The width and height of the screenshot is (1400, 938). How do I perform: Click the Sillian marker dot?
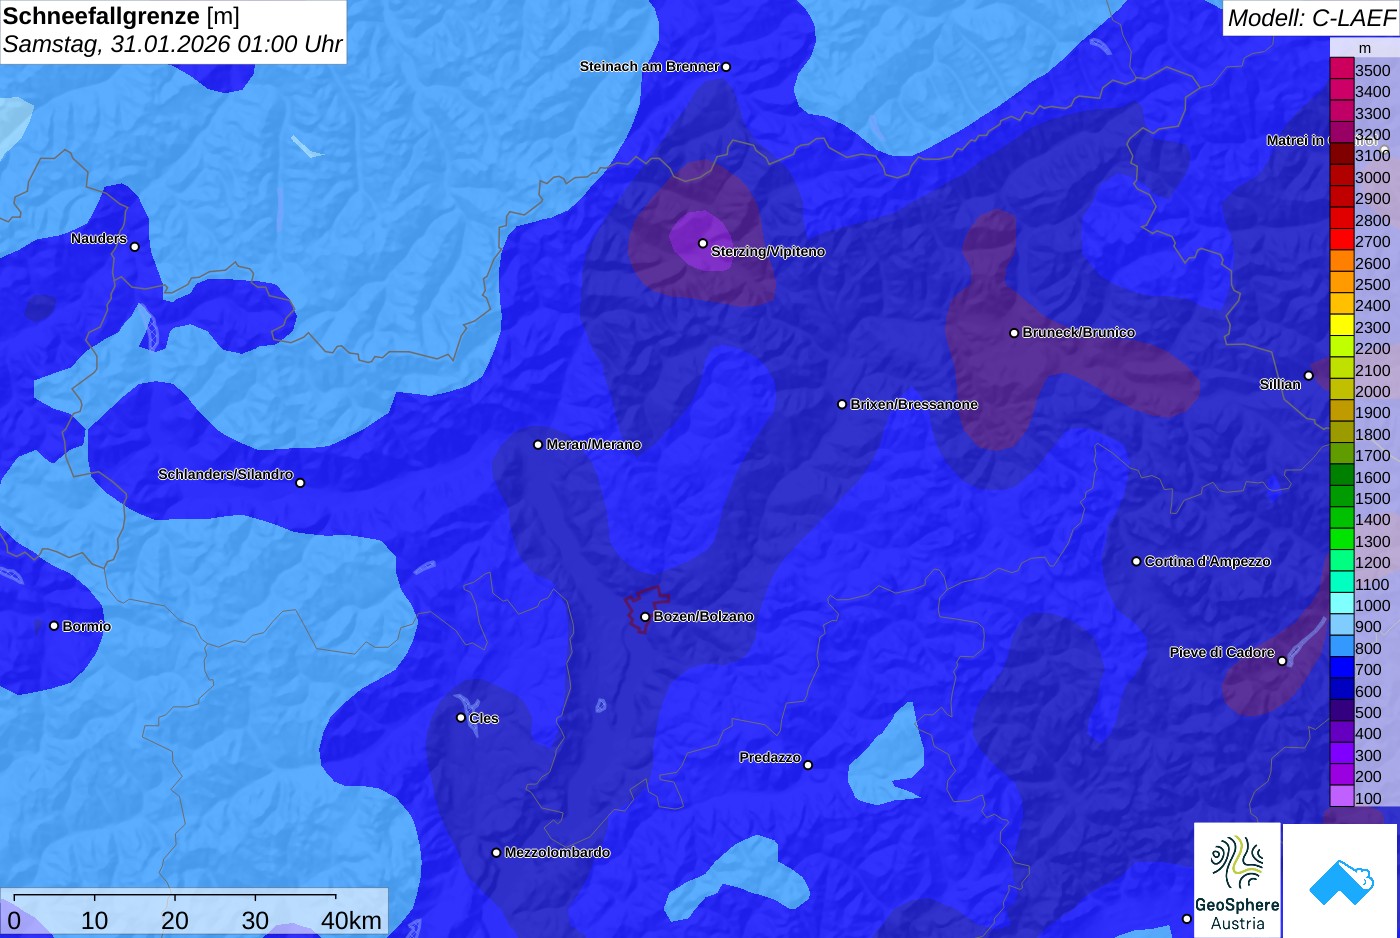point(1308,376)
